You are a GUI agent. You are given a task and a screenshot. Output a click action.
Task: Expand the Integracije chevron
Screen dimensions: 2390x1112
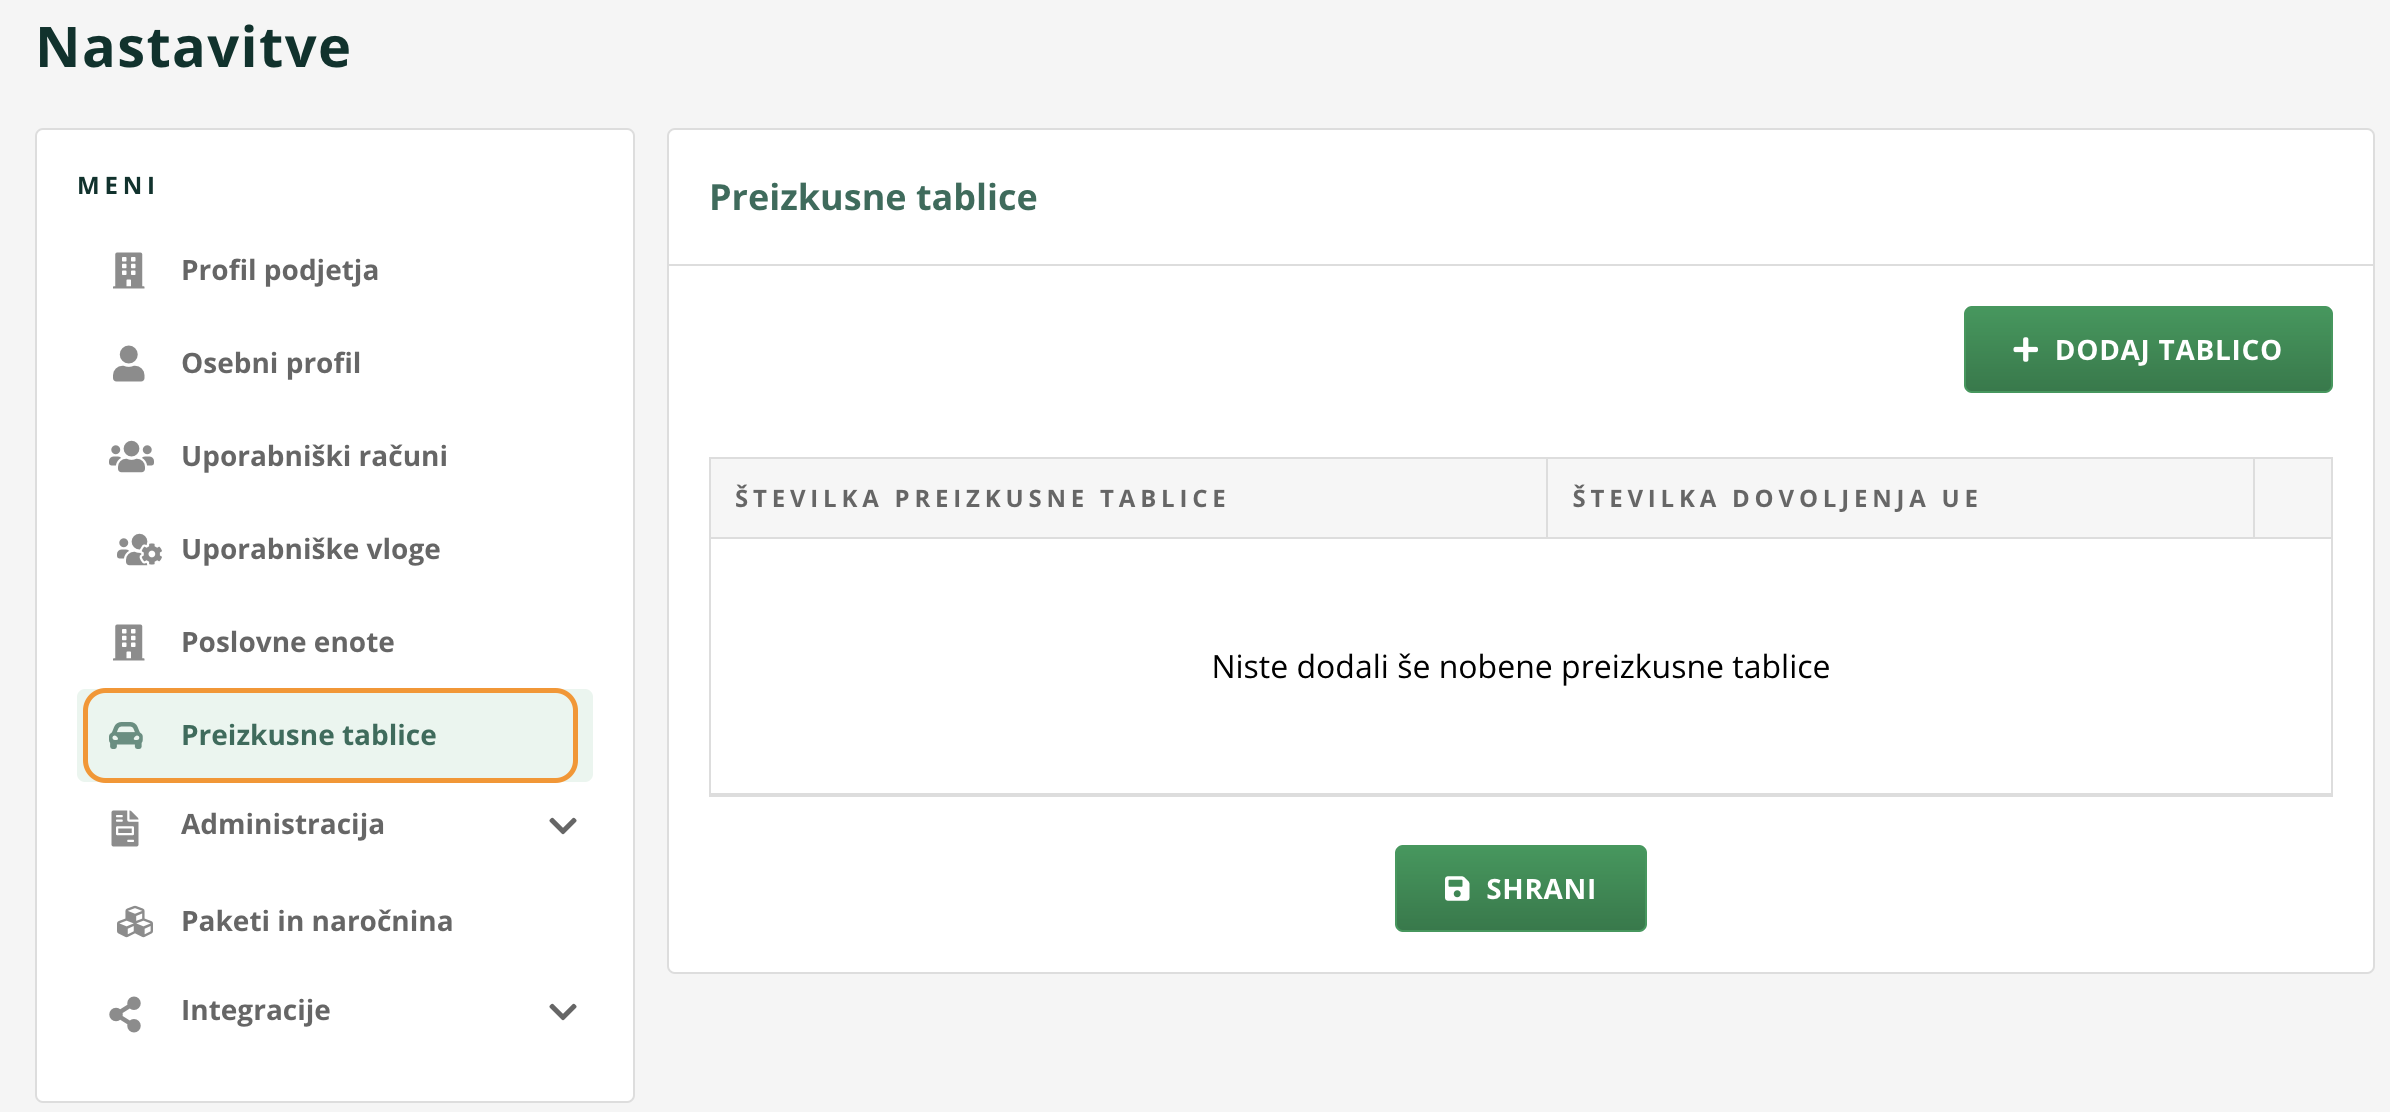click(x=563, y=1011)
